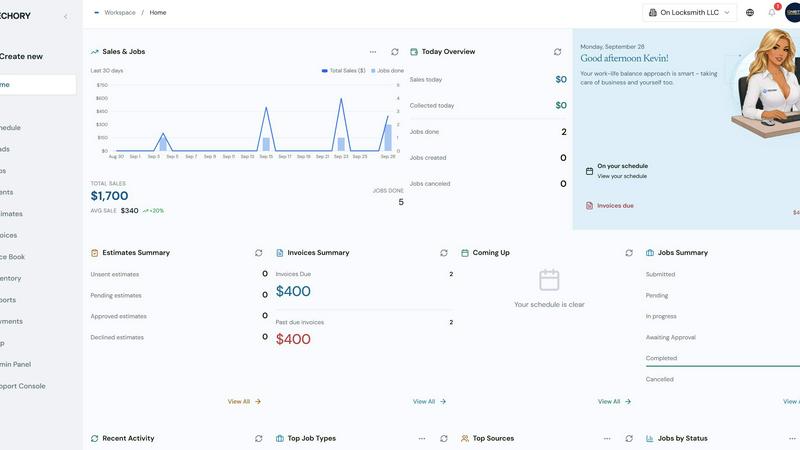Screen dimensions: 800x450
Task: Click the Estimates Summary clipboard icon
Action: tap(94, 253)
